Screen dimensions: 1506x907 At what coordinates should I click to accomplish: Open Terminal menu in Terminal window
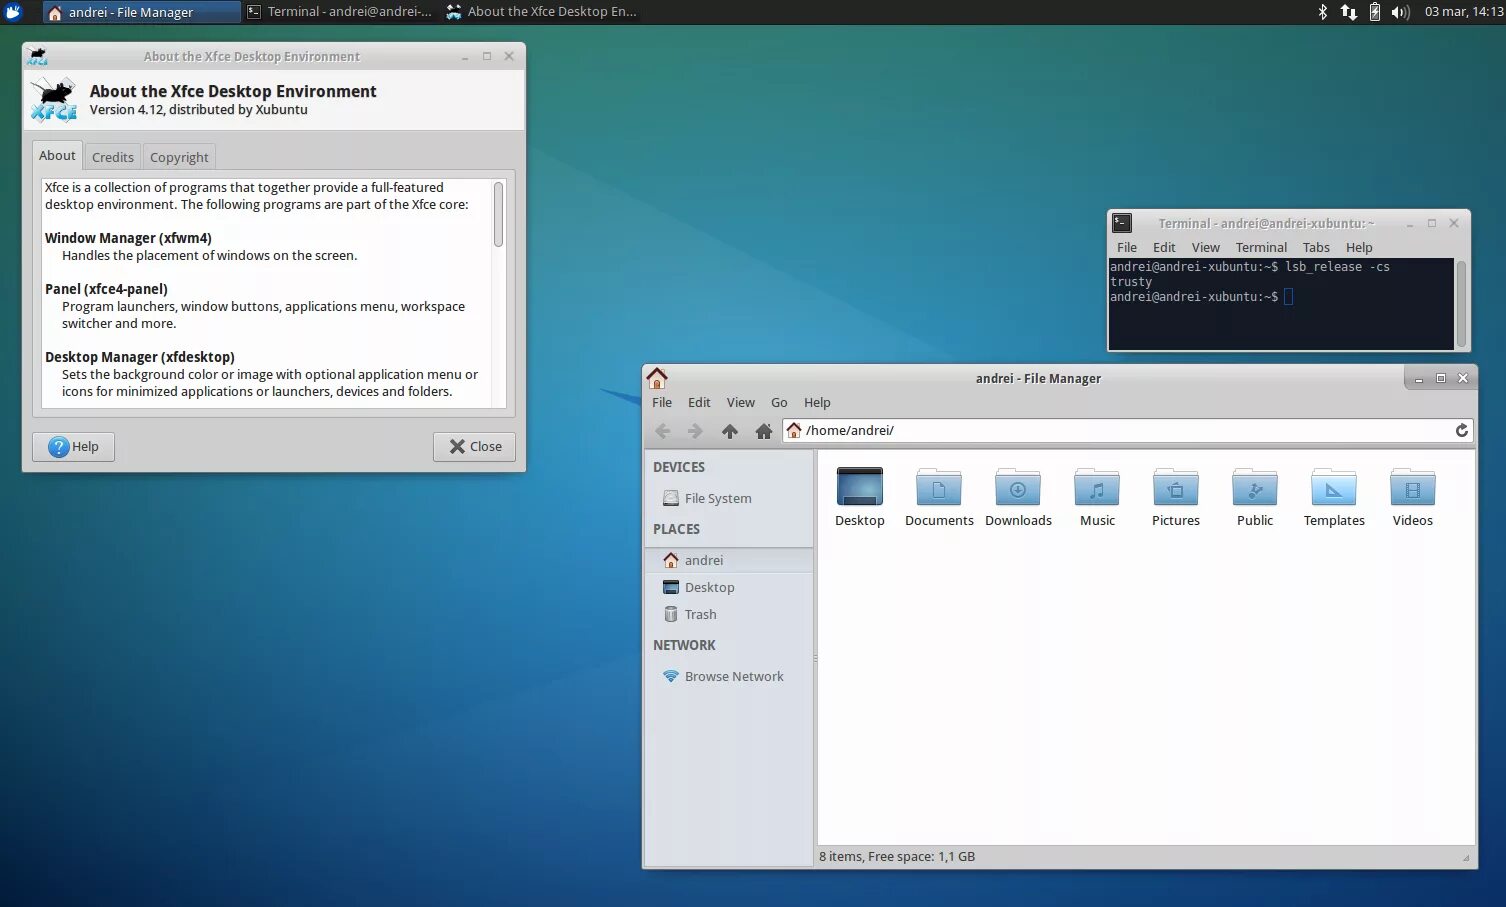(1261, 247)
